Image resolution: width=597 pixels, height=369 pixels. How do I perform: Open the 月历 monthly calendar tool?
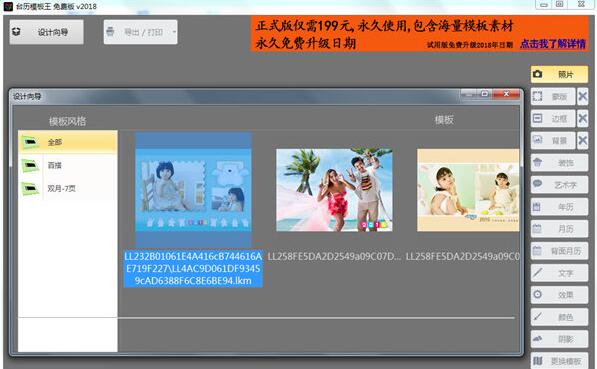pos(559,229)
